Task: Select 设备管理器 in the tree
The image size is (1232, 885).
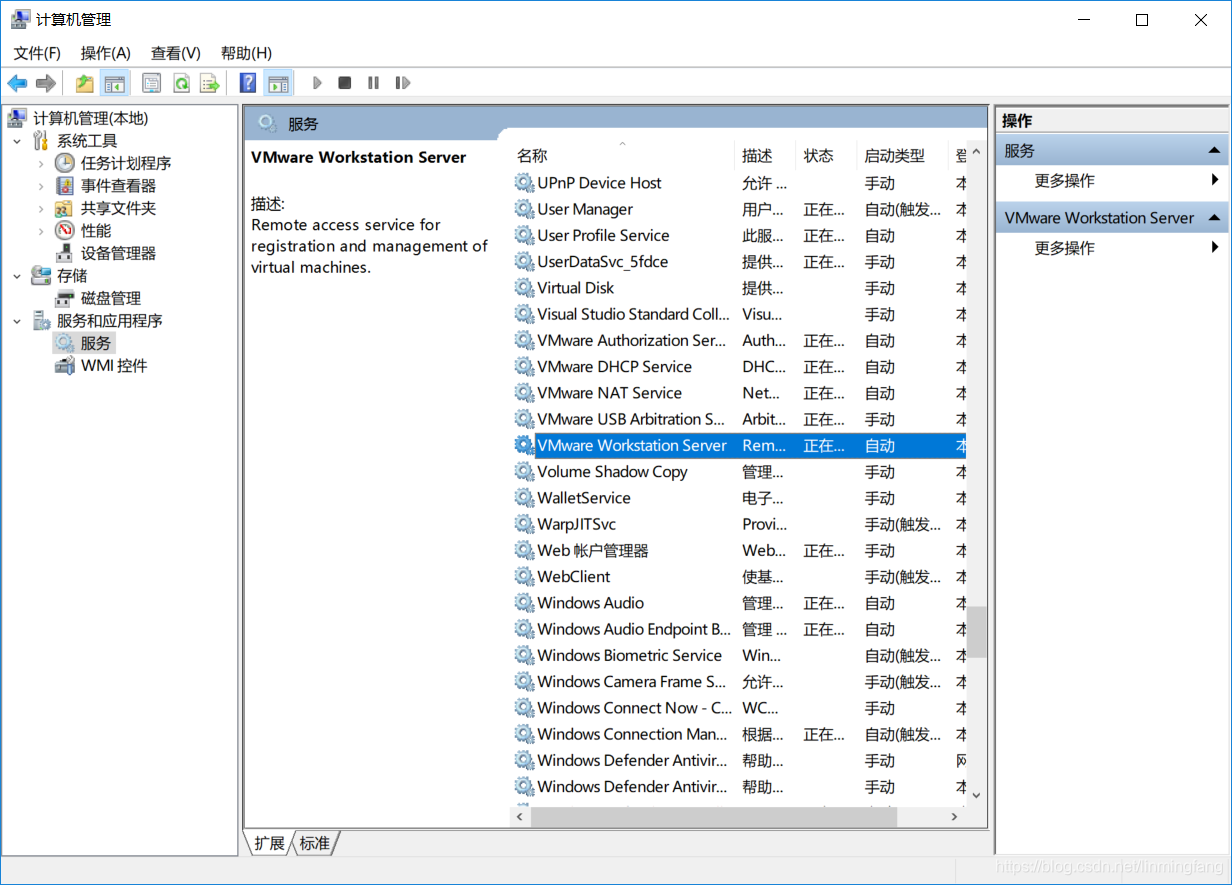Action: click(118, 253)
